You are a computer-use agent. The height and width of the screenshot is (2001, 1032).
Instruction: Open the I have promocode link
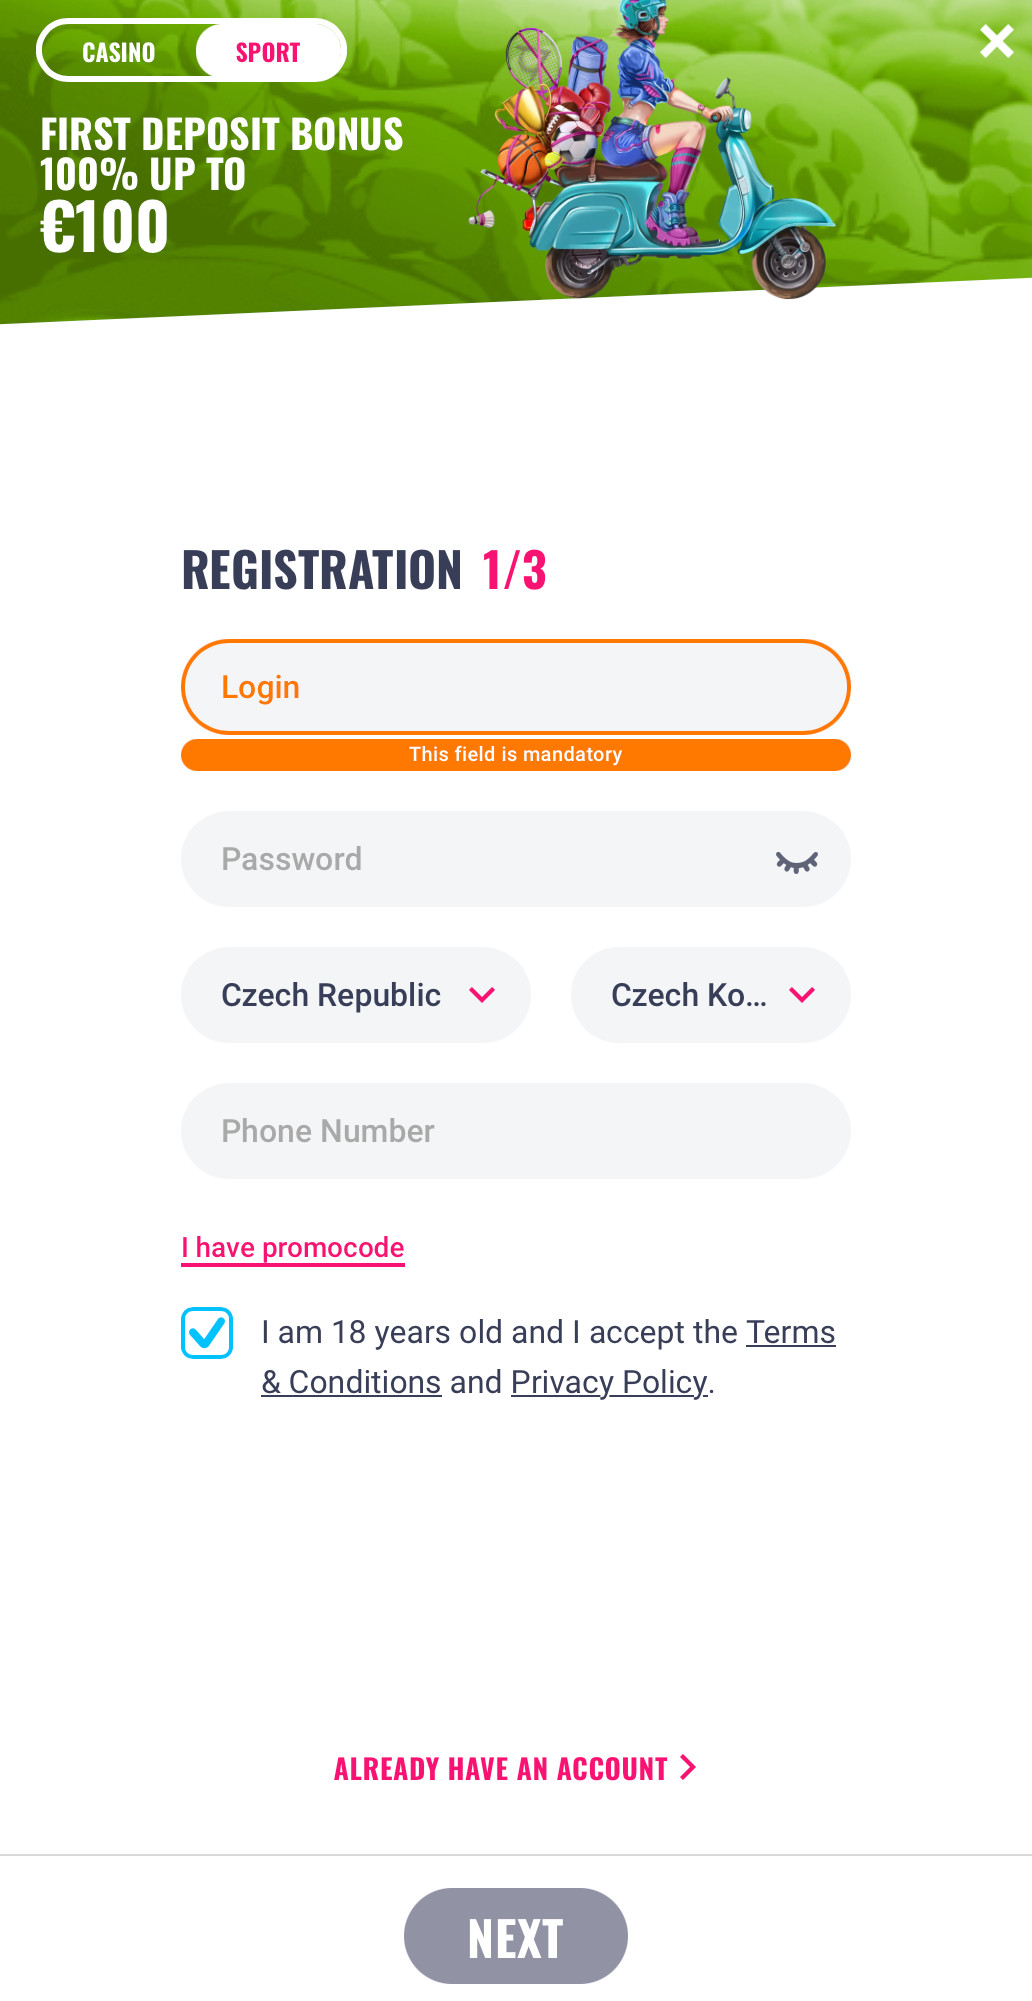(x=293, y=1248)
